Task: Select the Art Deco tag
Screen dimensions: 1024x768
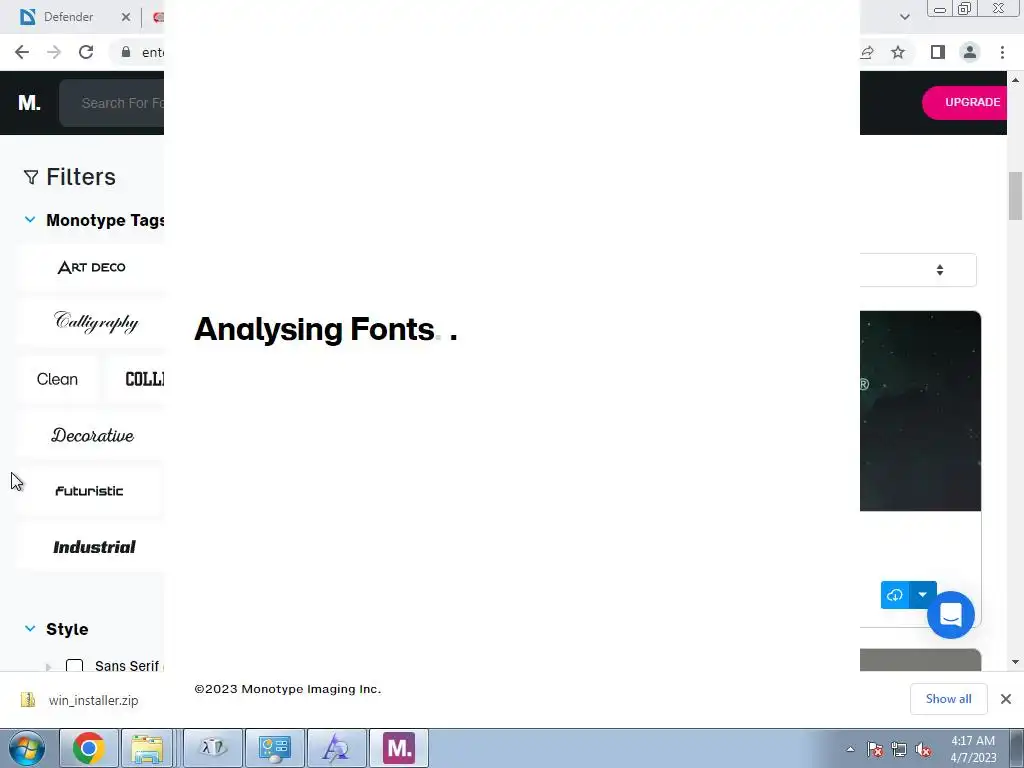Action: coord(91,267)
